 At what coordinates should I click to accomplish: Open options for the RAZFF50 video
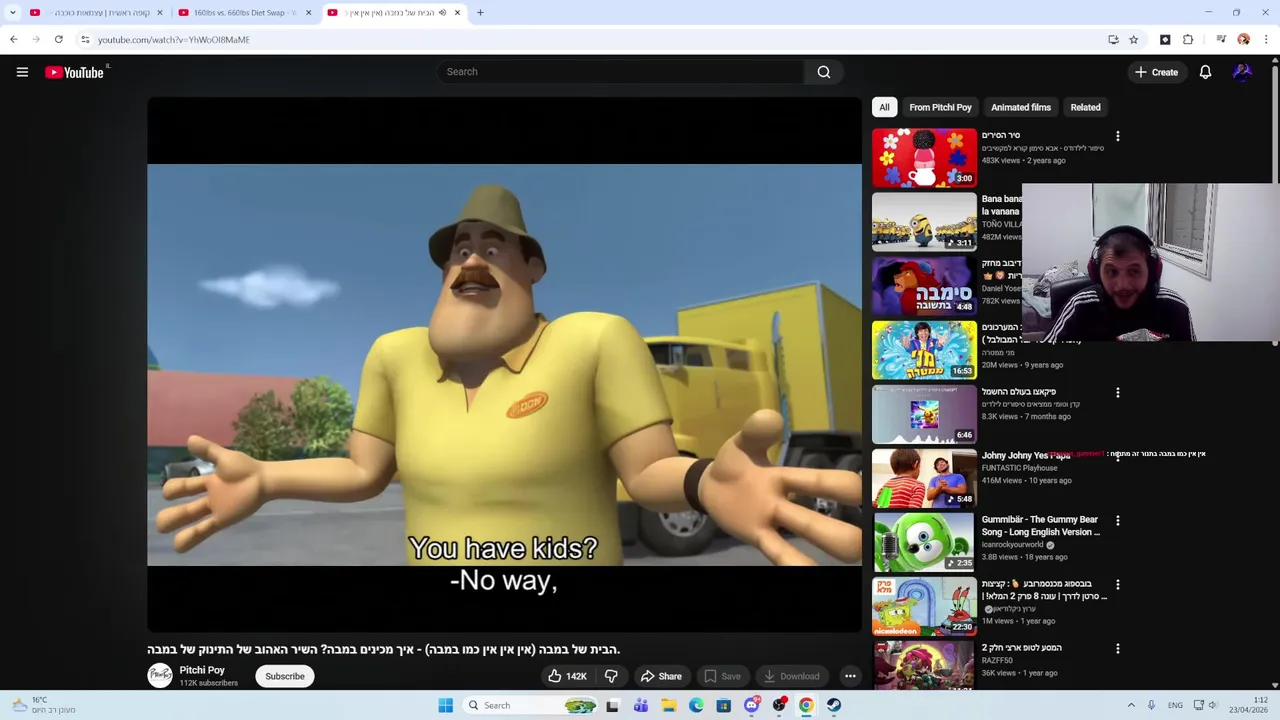tap(1118, 648)
